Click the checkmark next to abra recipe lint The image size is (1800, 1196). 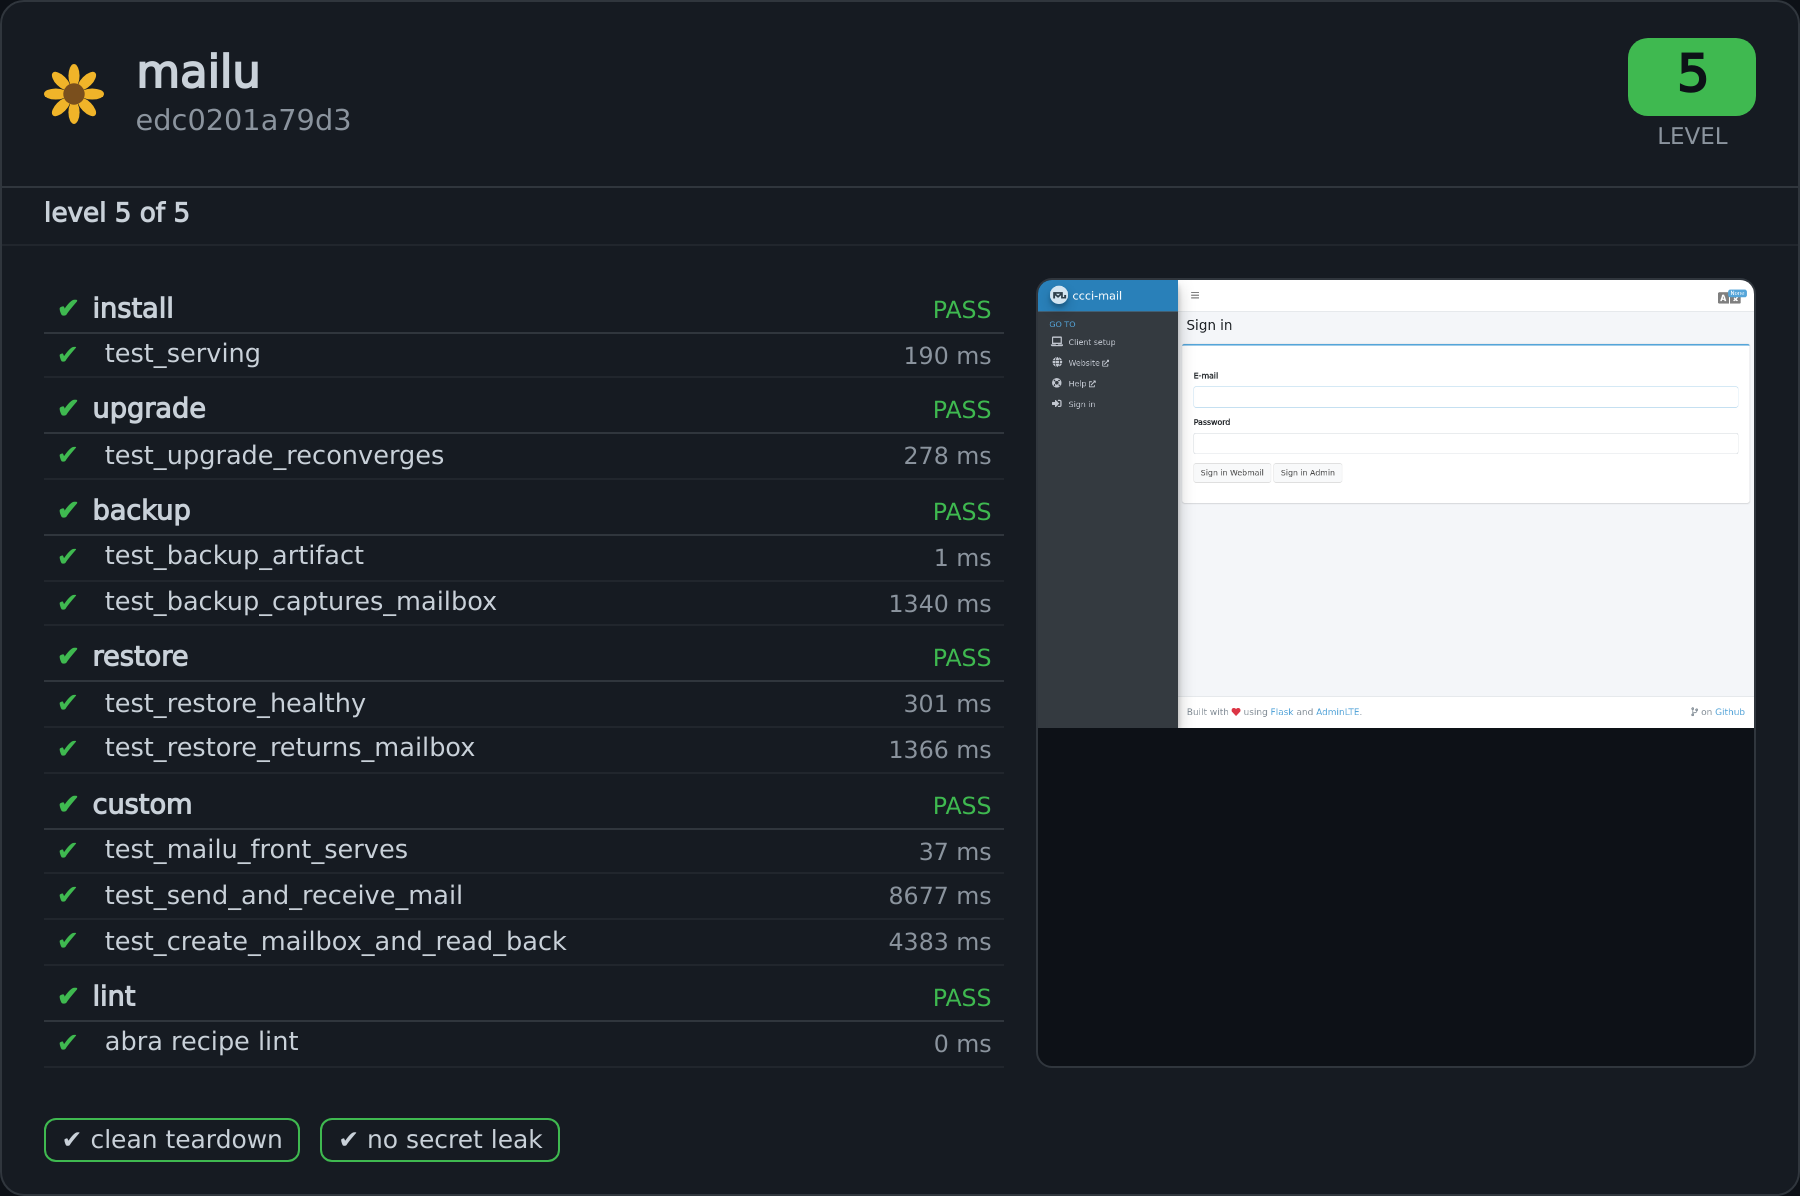pyautogui.click(x=68, y=1042)
